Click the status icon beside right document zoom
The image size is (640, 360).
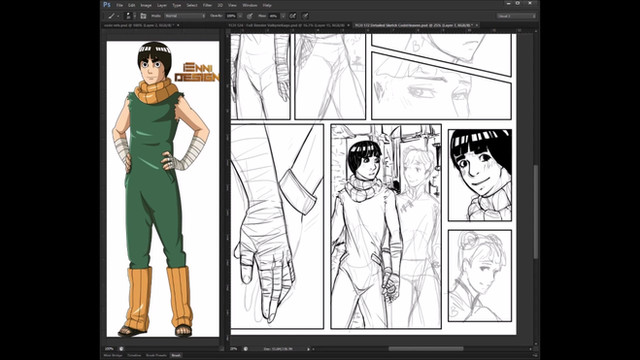point(246,349)
